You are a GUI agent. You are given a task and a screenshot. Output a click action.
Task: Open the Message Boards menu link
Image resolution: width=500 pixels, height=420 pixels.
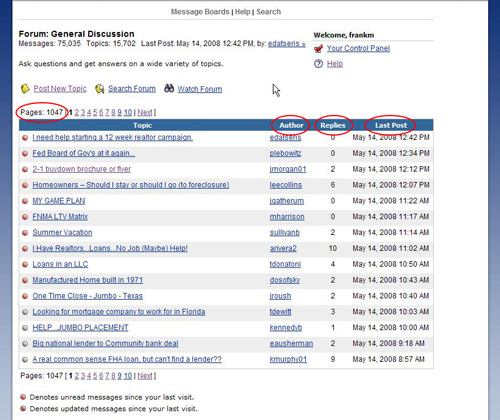(200, 12)
